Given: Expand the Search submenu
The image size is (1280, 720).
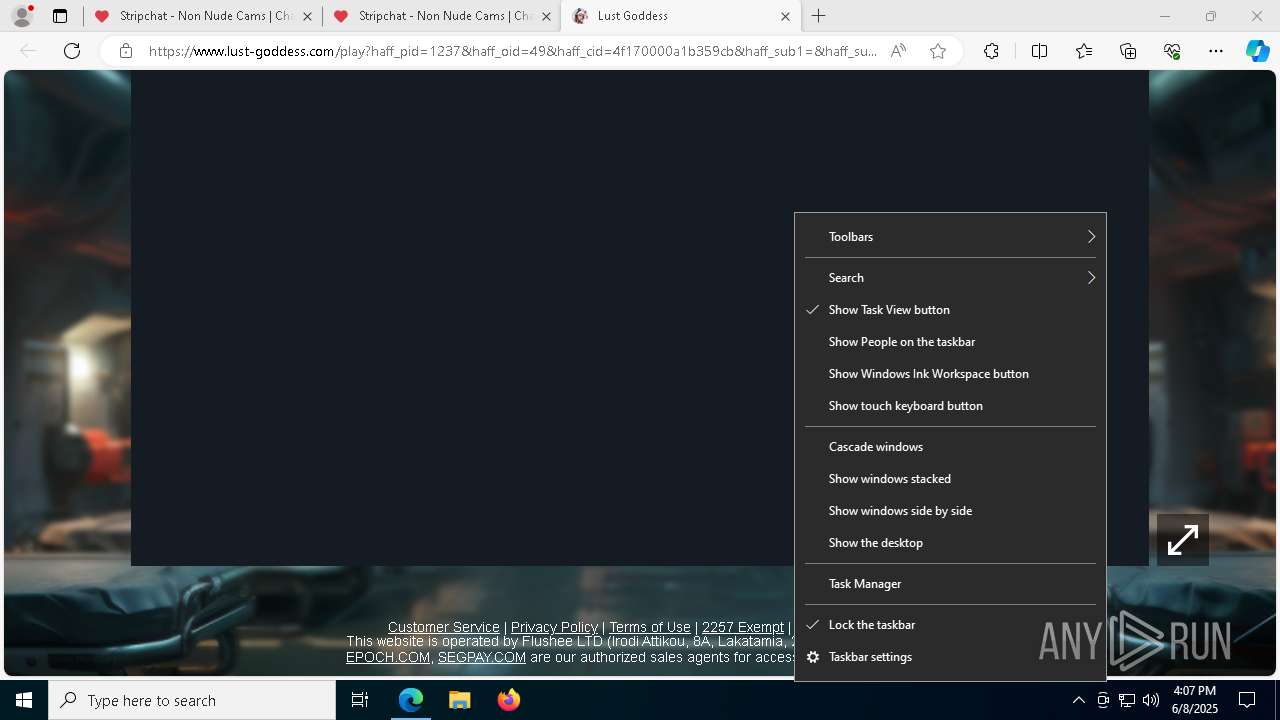Looking at the screenshot, I should click(950, 278).
